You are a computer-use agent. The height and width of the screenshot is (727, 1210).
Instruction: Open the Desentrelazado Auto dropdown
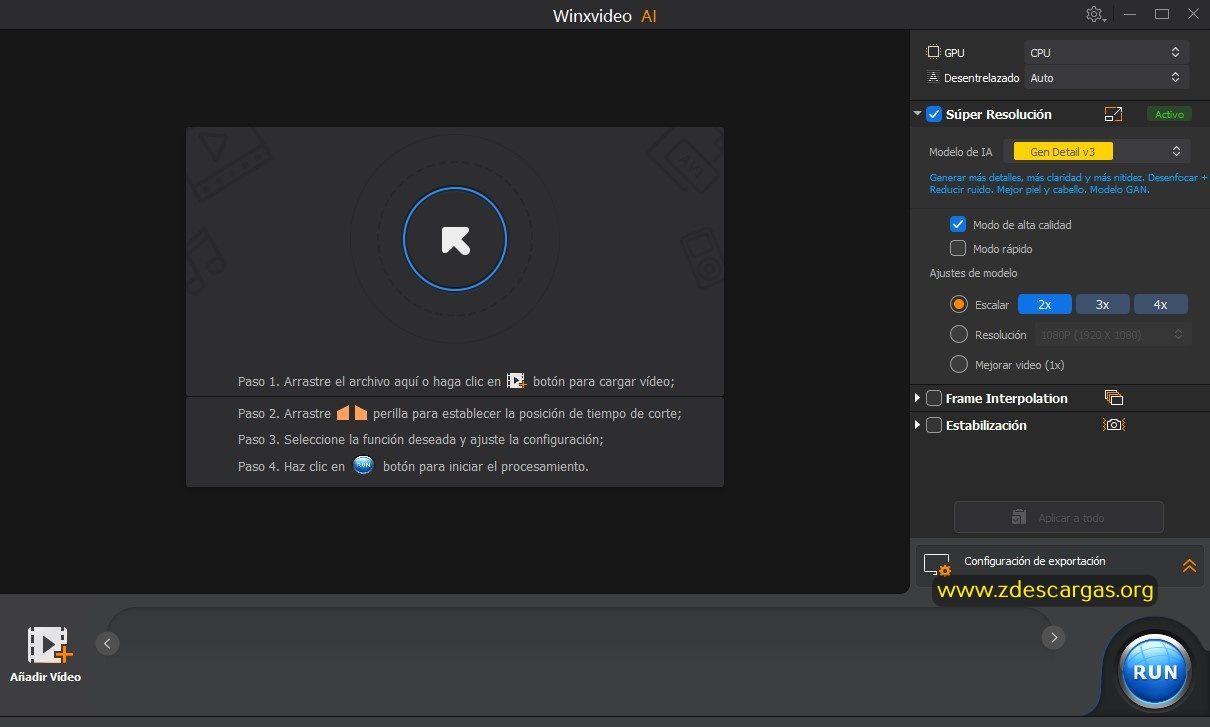pyautogui.click(x=1107, y=77)
